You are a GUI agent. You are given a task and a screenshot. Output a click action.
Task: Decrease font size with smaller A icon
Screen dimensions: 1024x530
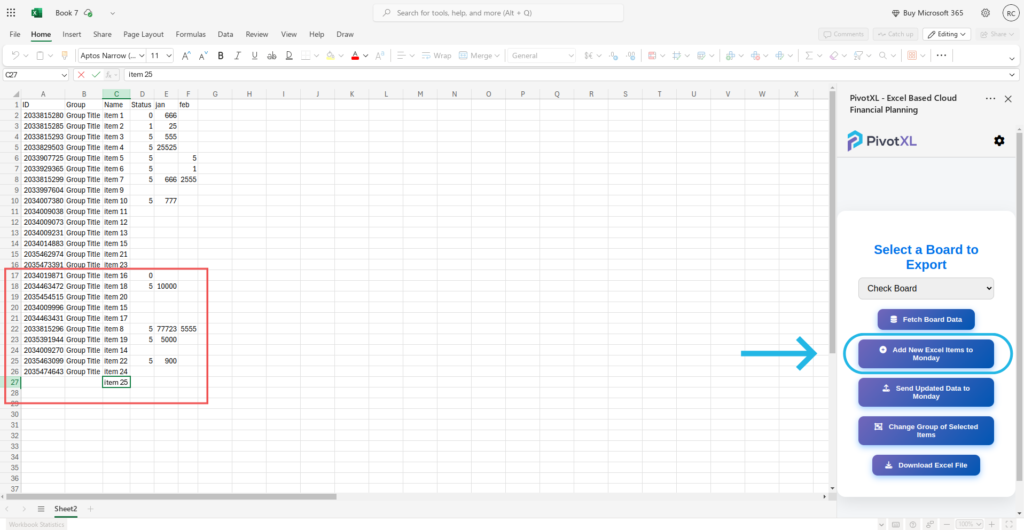click(x=203, y=55)
